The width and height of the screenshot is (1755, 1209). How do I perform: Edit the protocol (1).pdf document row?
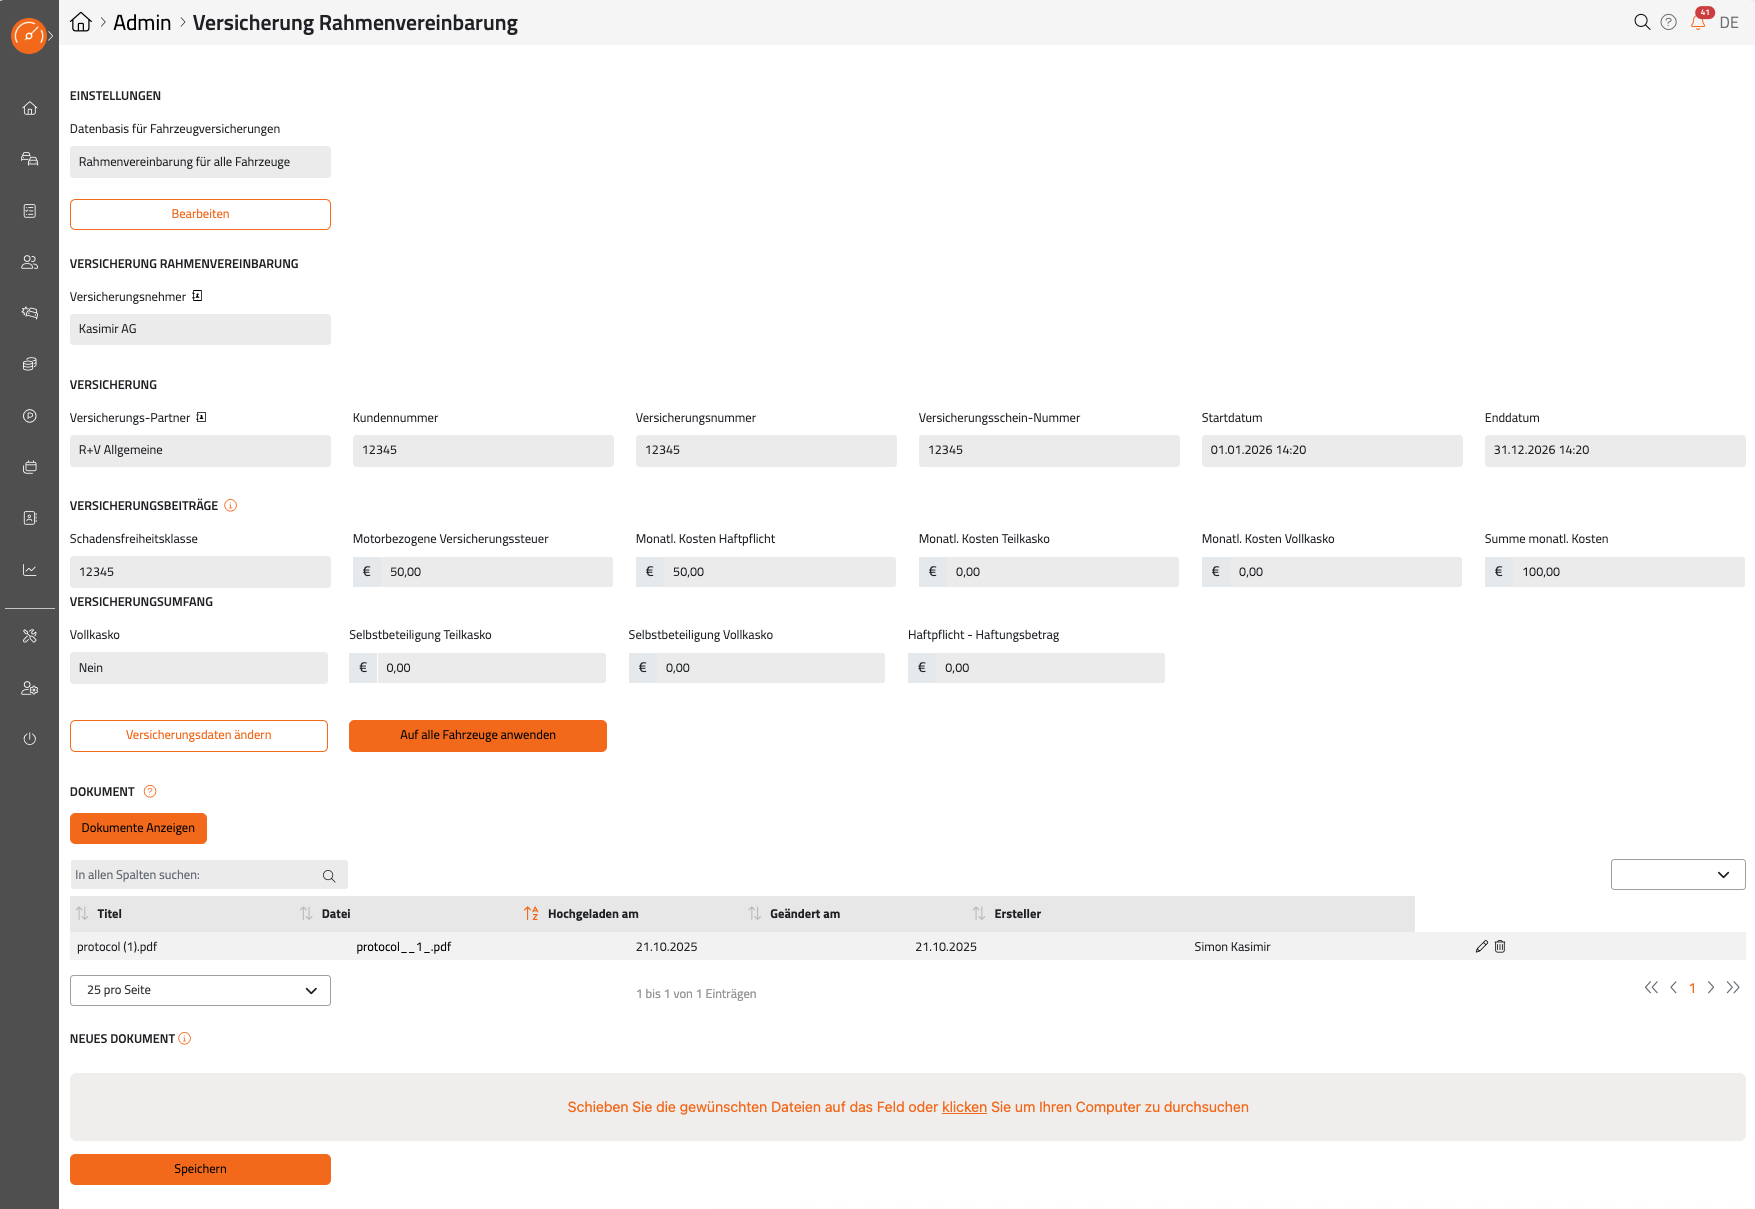click(1481, 946)
